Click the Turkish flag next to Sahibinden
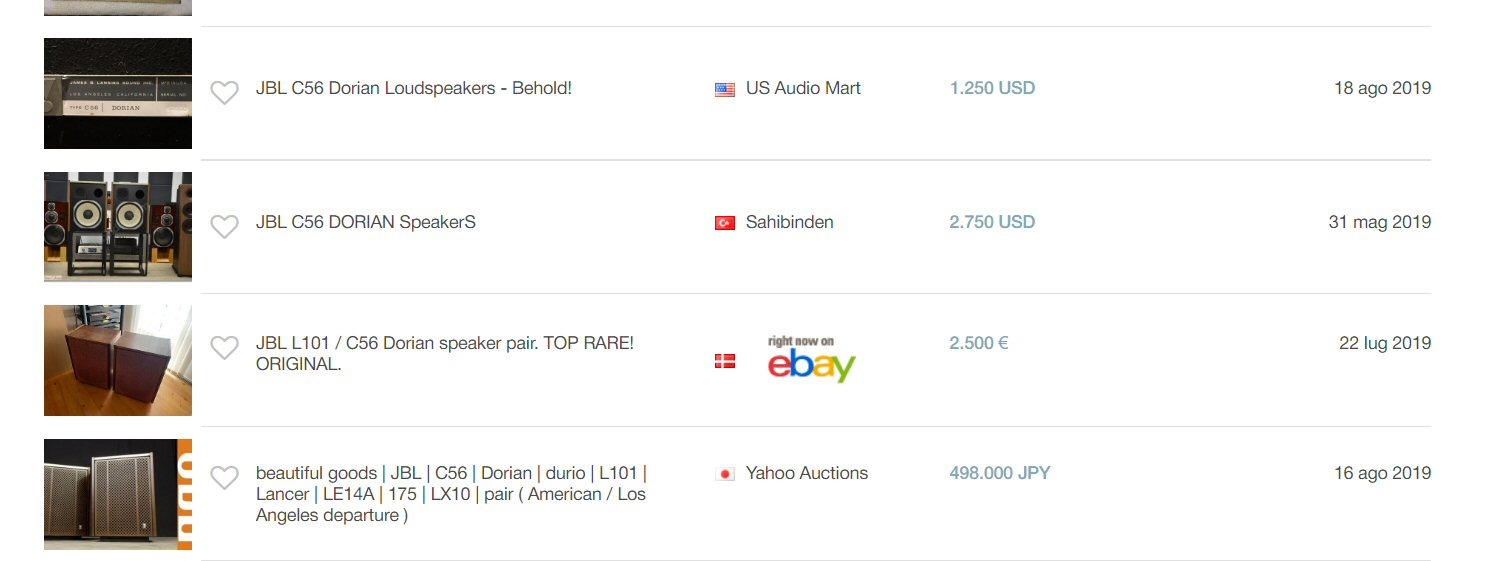This screenshot has width=1490, height=561. pyautogui.click(x=725, y=223)
